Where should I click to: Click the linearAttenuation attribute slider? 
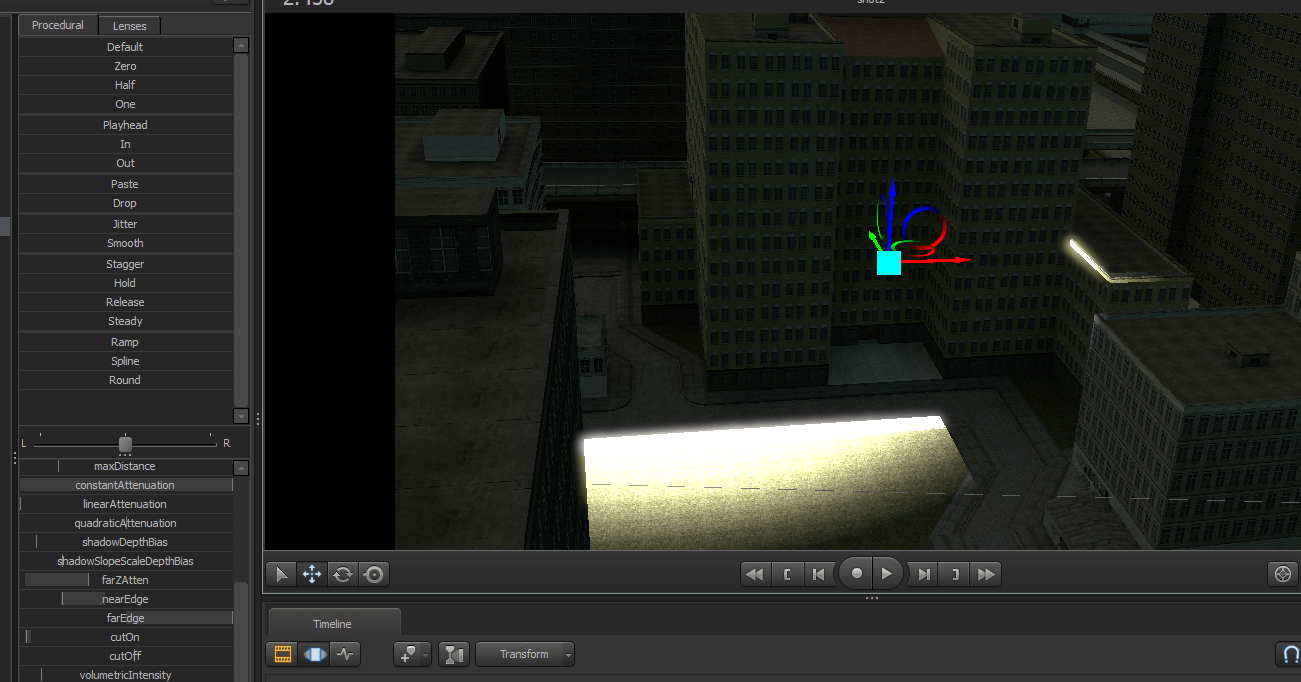pos(126,504)
